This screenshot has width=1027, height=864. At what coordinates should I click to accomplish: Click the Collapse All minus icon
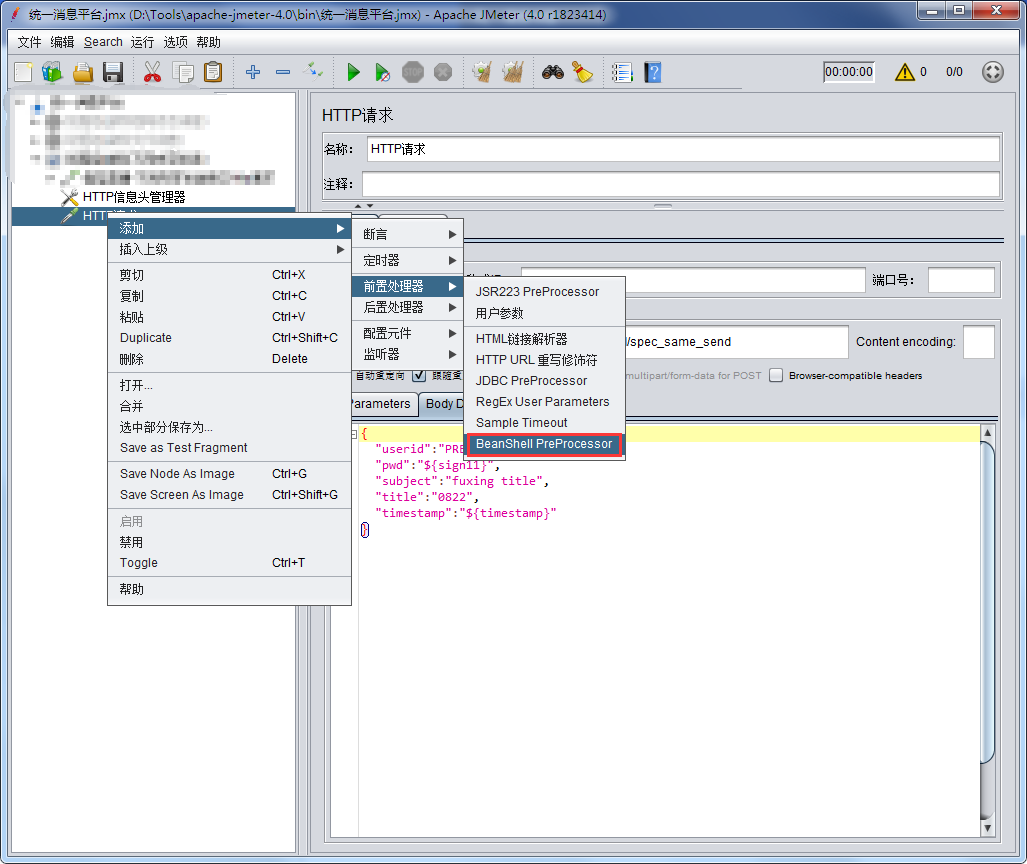pyautogui.click(x=283, y=72)
